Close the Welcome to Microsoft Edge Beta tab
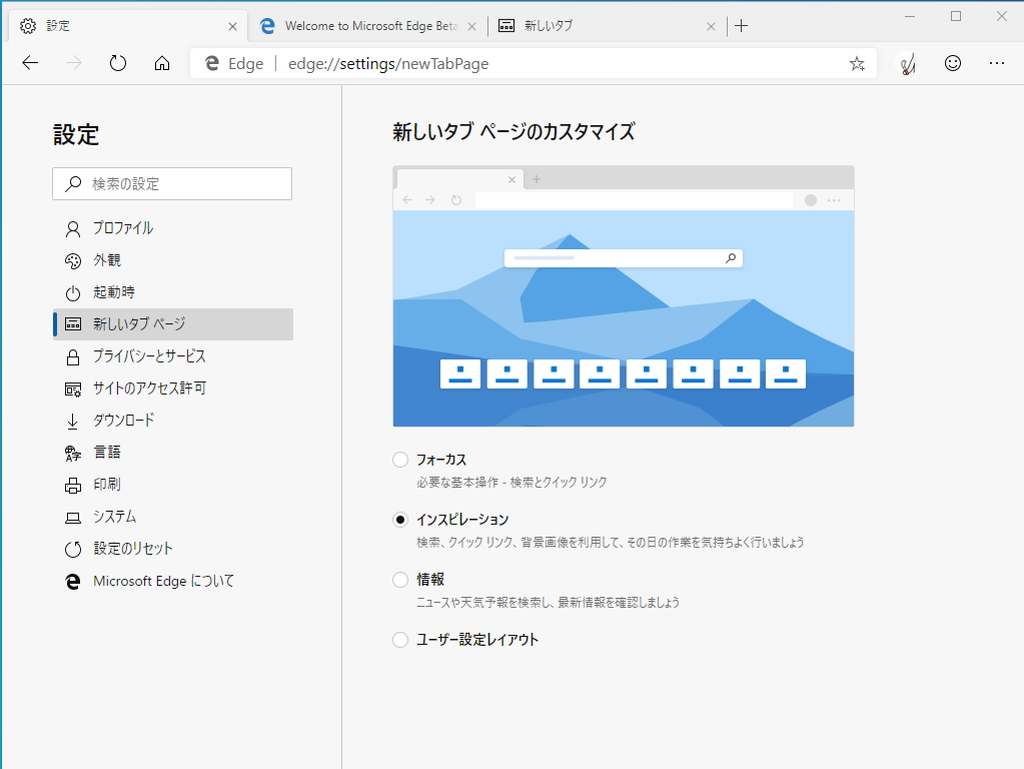The width and height of the screenshot is (1024, 769). (472, 26)
